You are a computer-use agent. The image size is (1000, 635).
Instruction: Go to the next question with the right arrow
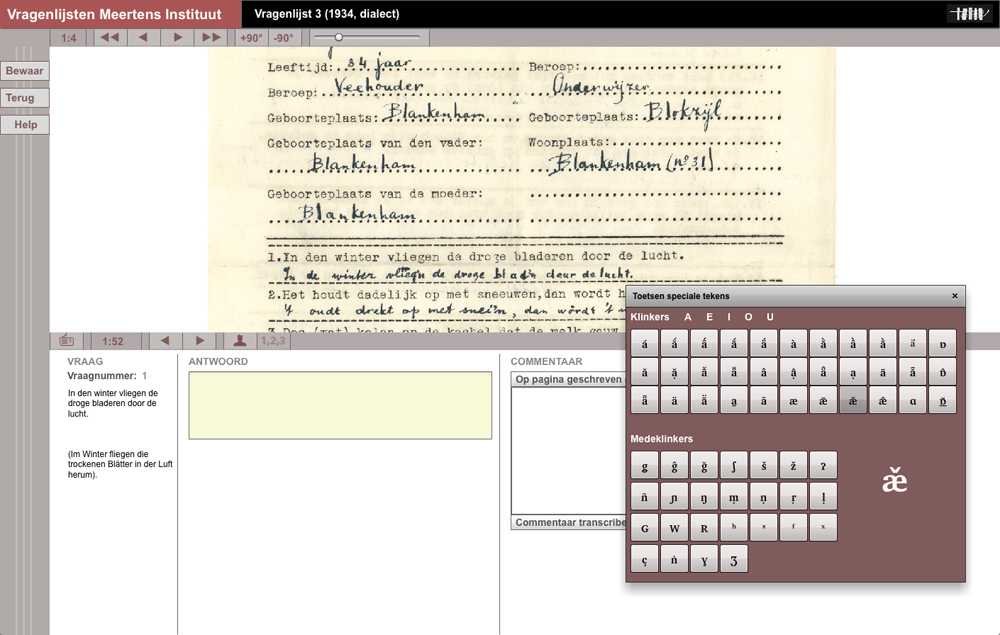(200, 341)
